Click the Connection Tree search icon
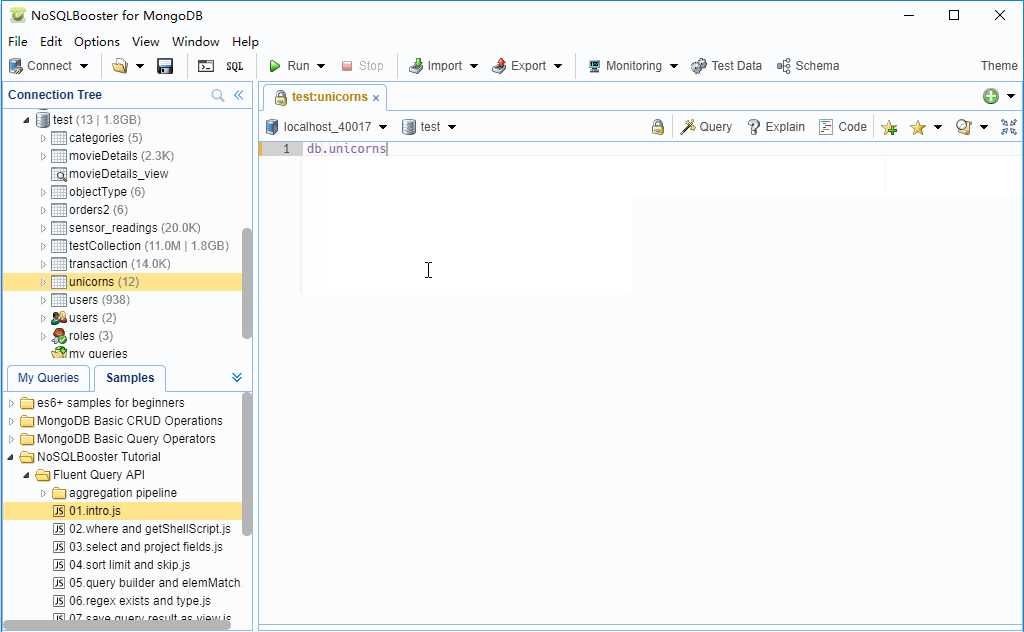The height and width of the screenshot is (632, 1024). click(x=217, y=95)
